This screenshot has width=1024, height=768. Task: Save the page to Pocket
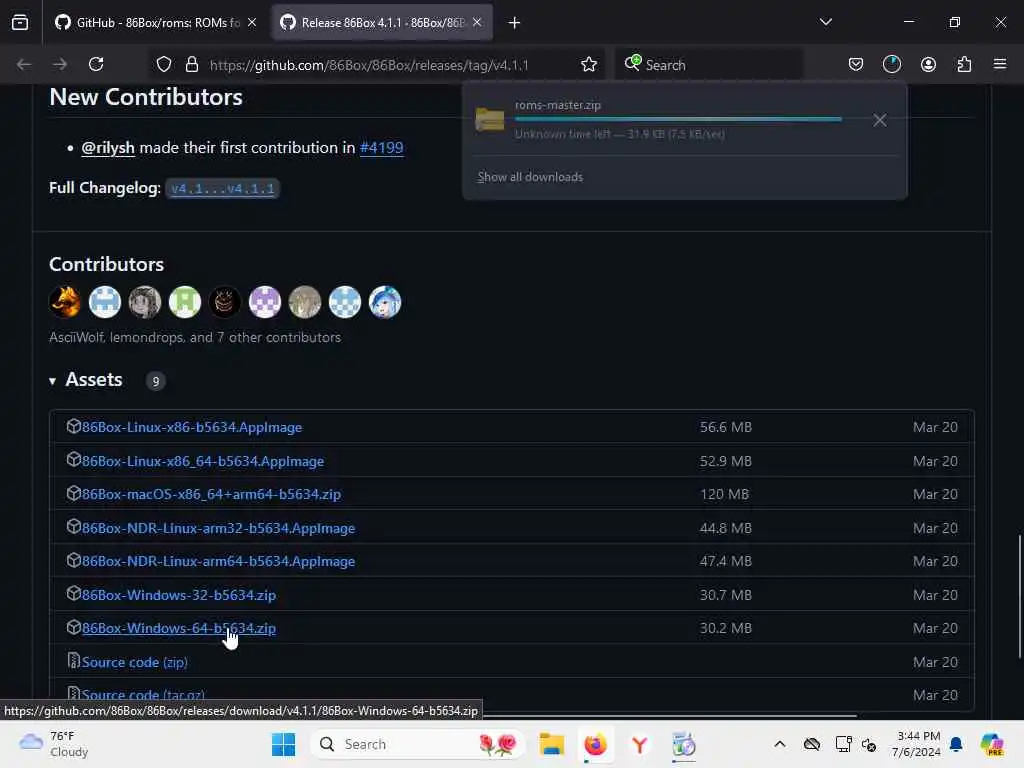(856, 64)
